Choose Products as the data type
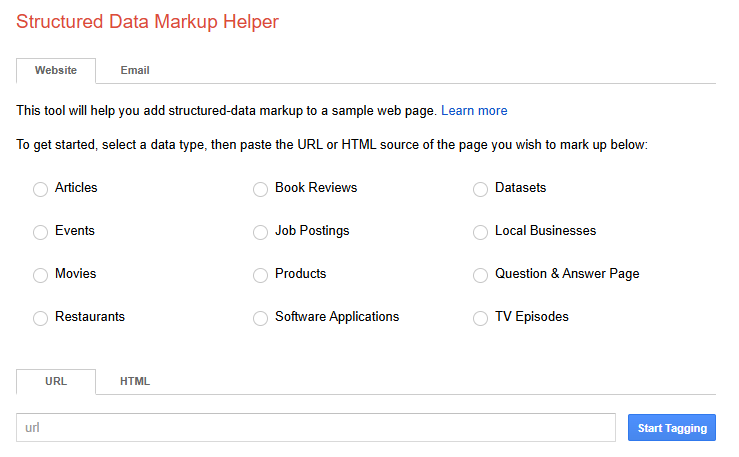This screenshot has height=457, width=739. (260, 275)
